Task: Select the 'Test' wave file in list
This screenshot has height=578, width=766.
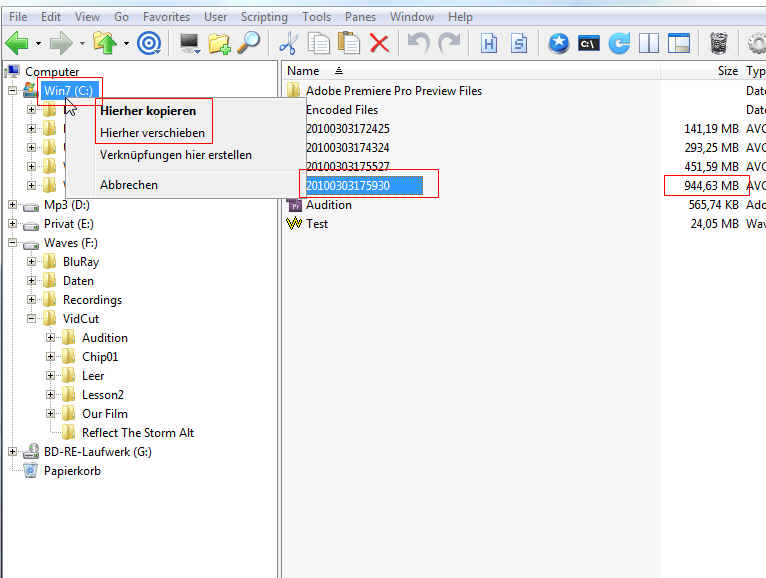Action: (316, 224)
